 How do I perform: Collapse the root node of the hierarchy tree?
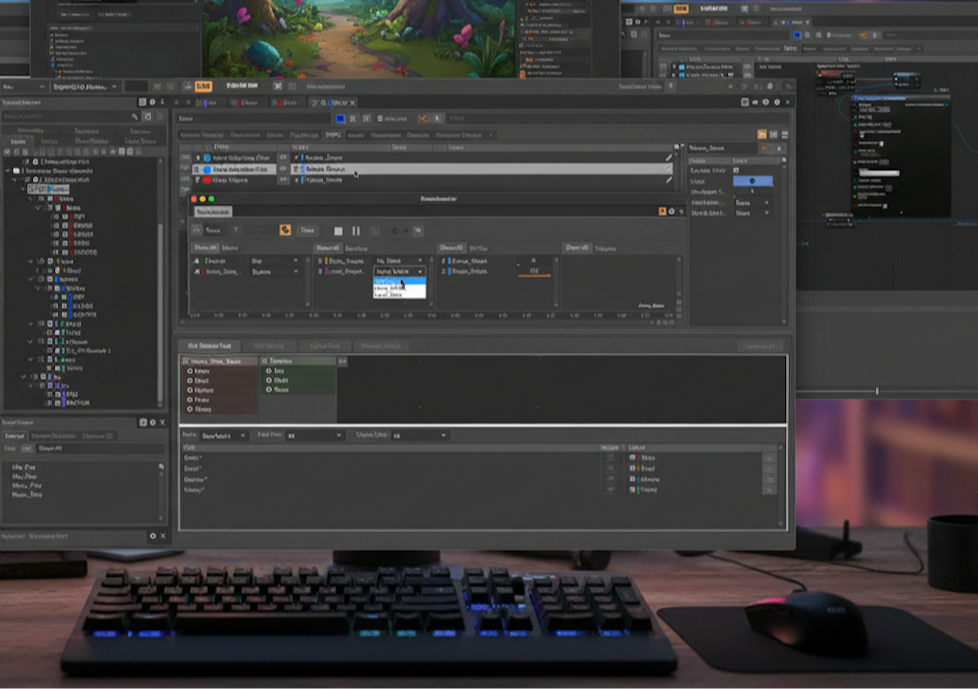[6, 170]
